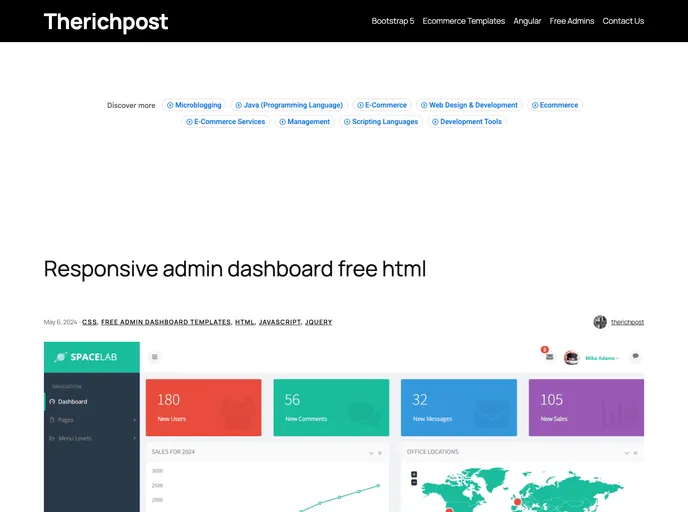Close the Sales for 2024 panel
This screenshot has height=512, width=688.
[x=380, y=453]
